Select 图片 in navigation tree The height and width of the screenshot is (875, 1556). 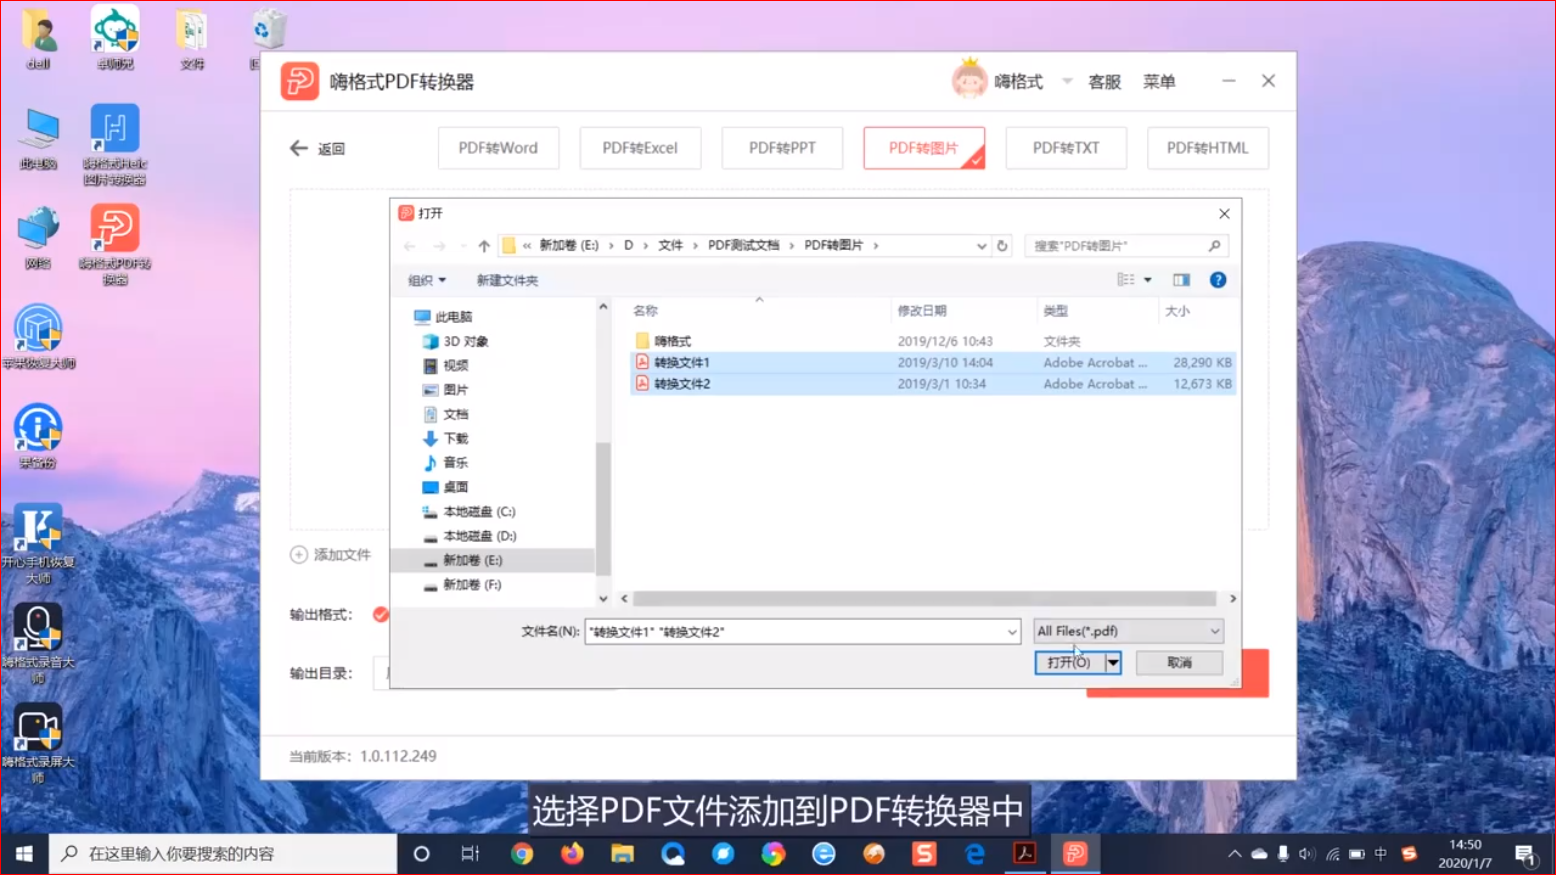click(446, 389)
